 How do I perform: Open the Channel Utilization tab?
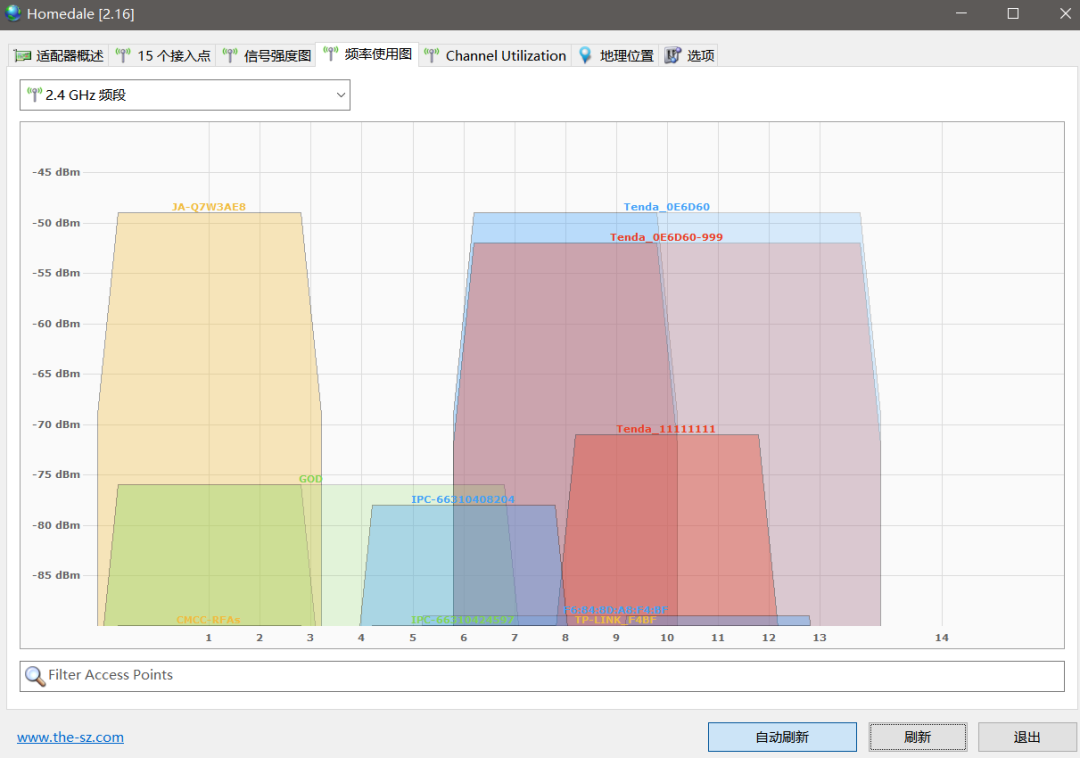[495, 56]
